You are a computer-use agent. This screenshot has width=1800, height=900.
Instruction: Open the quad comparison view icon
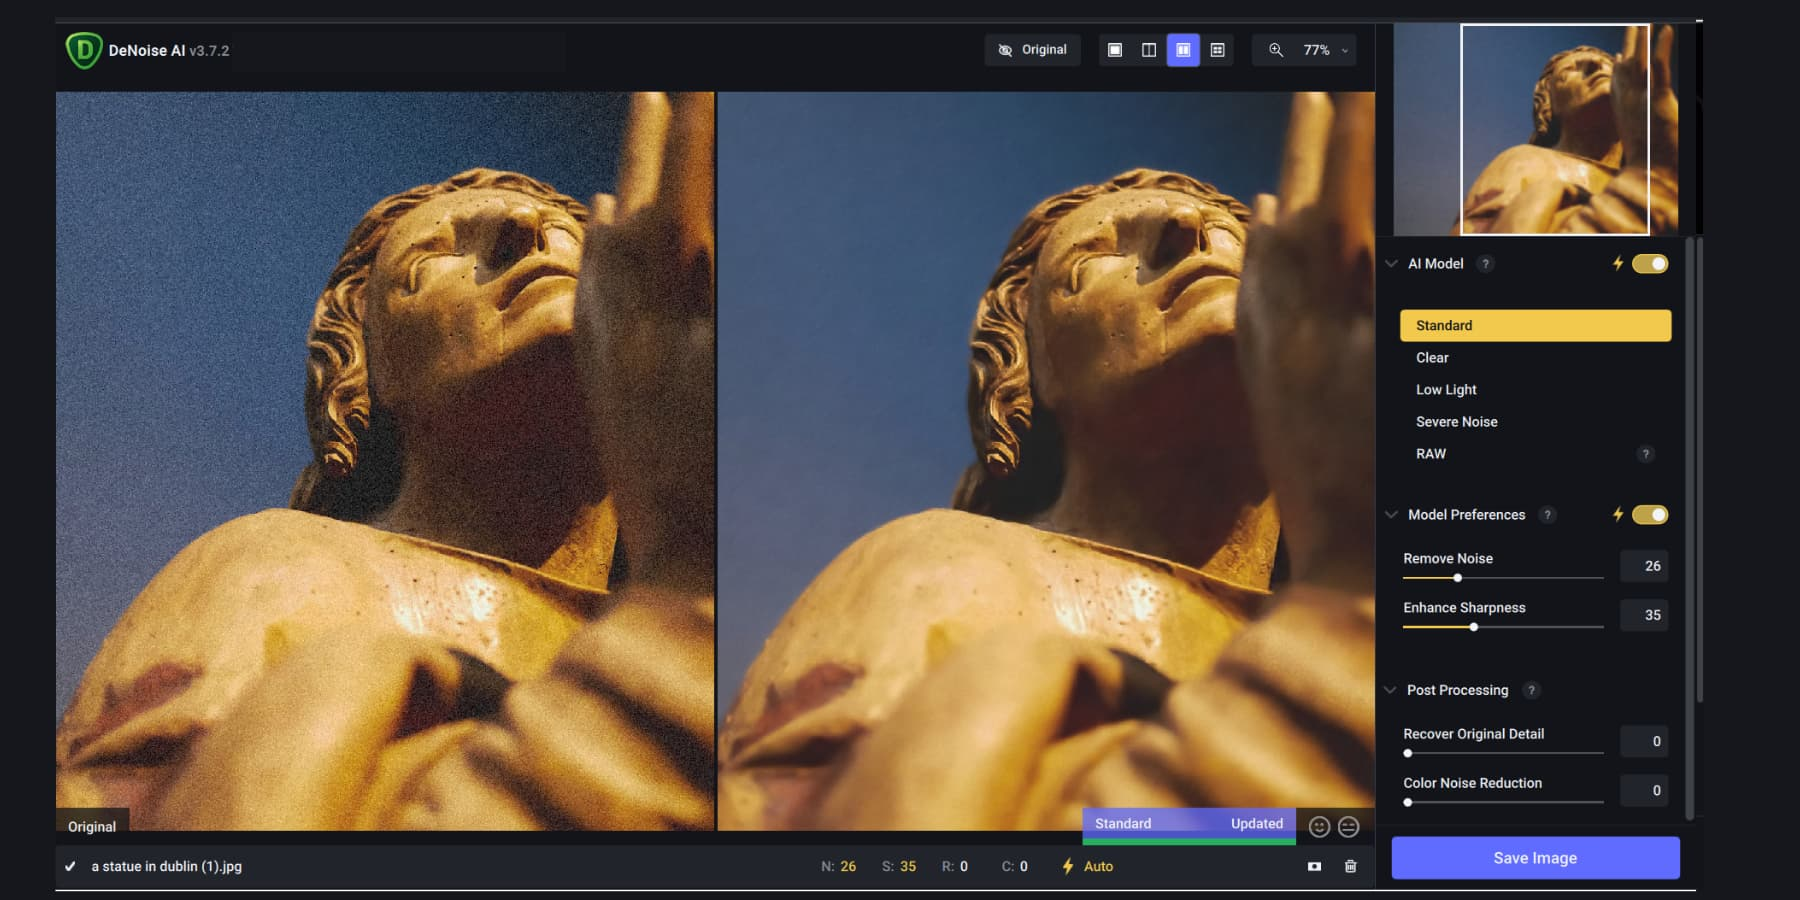point(1217,49)
